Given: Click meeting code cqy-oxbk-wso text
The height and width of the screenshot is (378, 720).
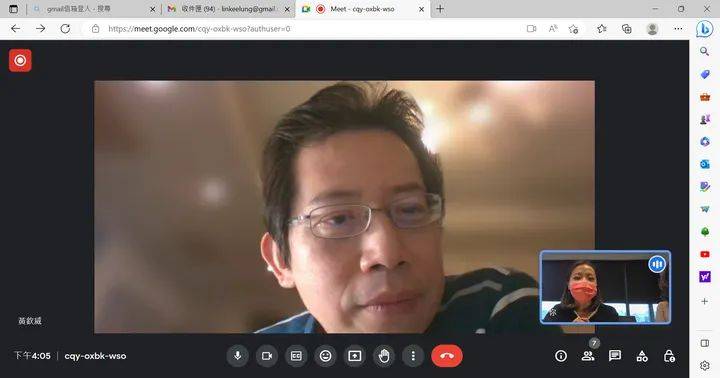Looking at the screenshot, I should tap(95, 356).
